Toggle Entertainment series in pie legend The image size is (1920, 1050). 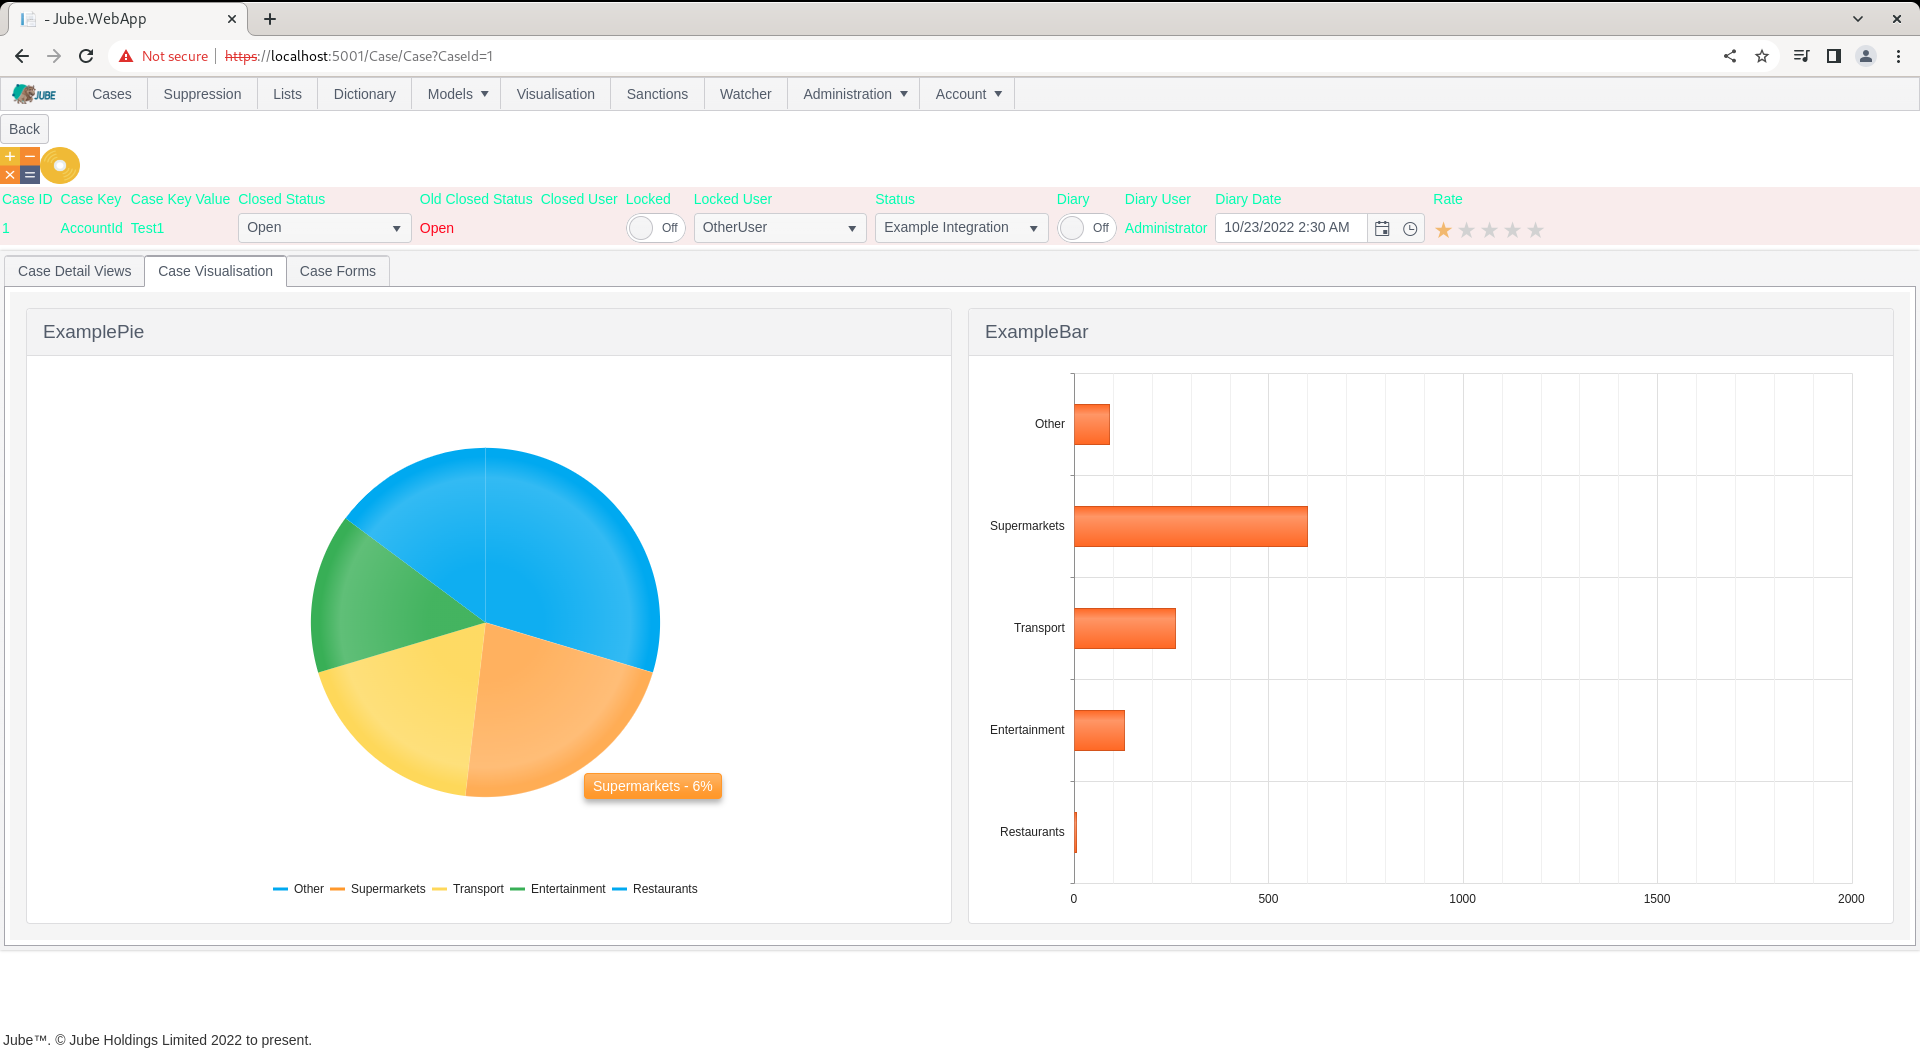(x=558, y=889)
